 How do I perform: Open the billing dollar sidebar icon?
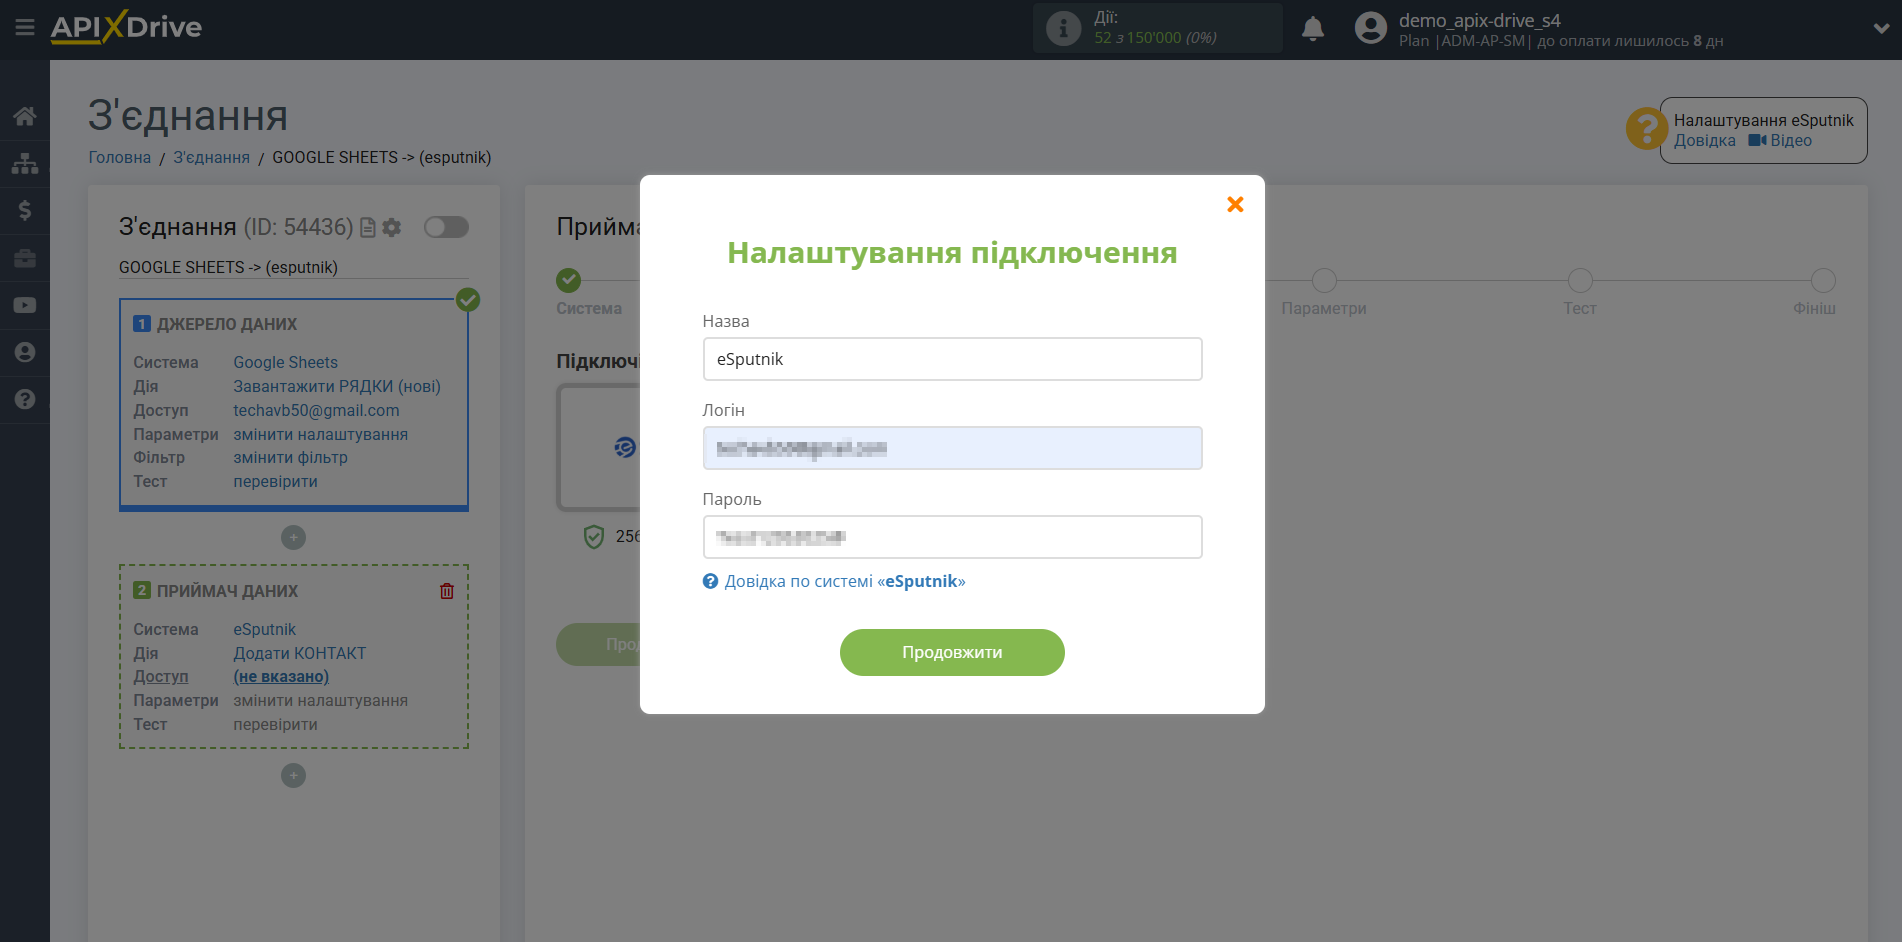(25, 210)
